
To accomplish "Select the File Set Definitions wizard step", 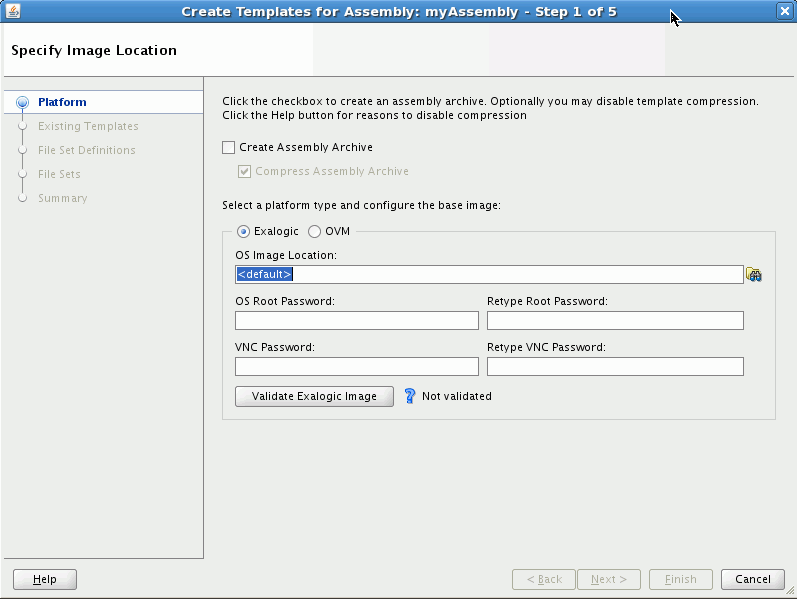I will [x=87, y=150].
